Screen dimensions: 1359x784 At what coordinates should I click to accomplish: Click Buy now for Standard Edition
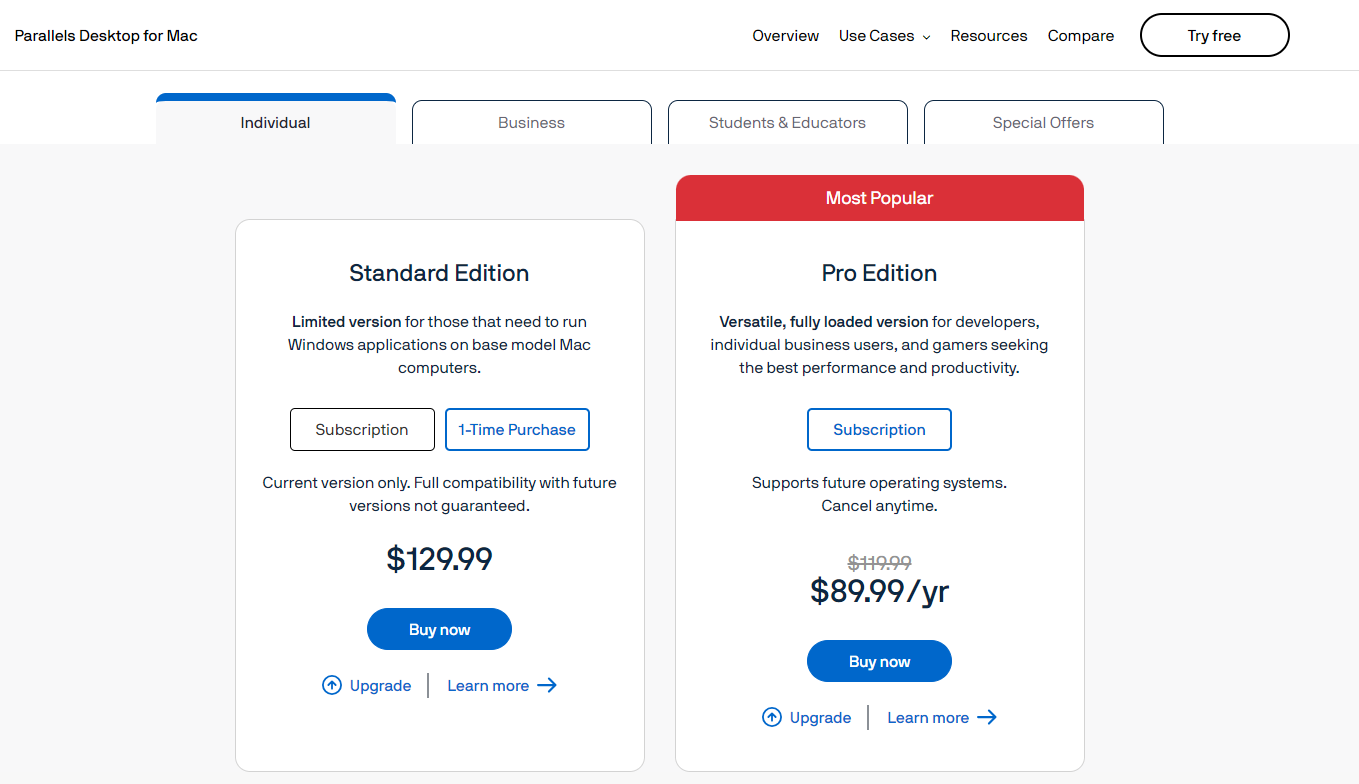pos(439,629)
